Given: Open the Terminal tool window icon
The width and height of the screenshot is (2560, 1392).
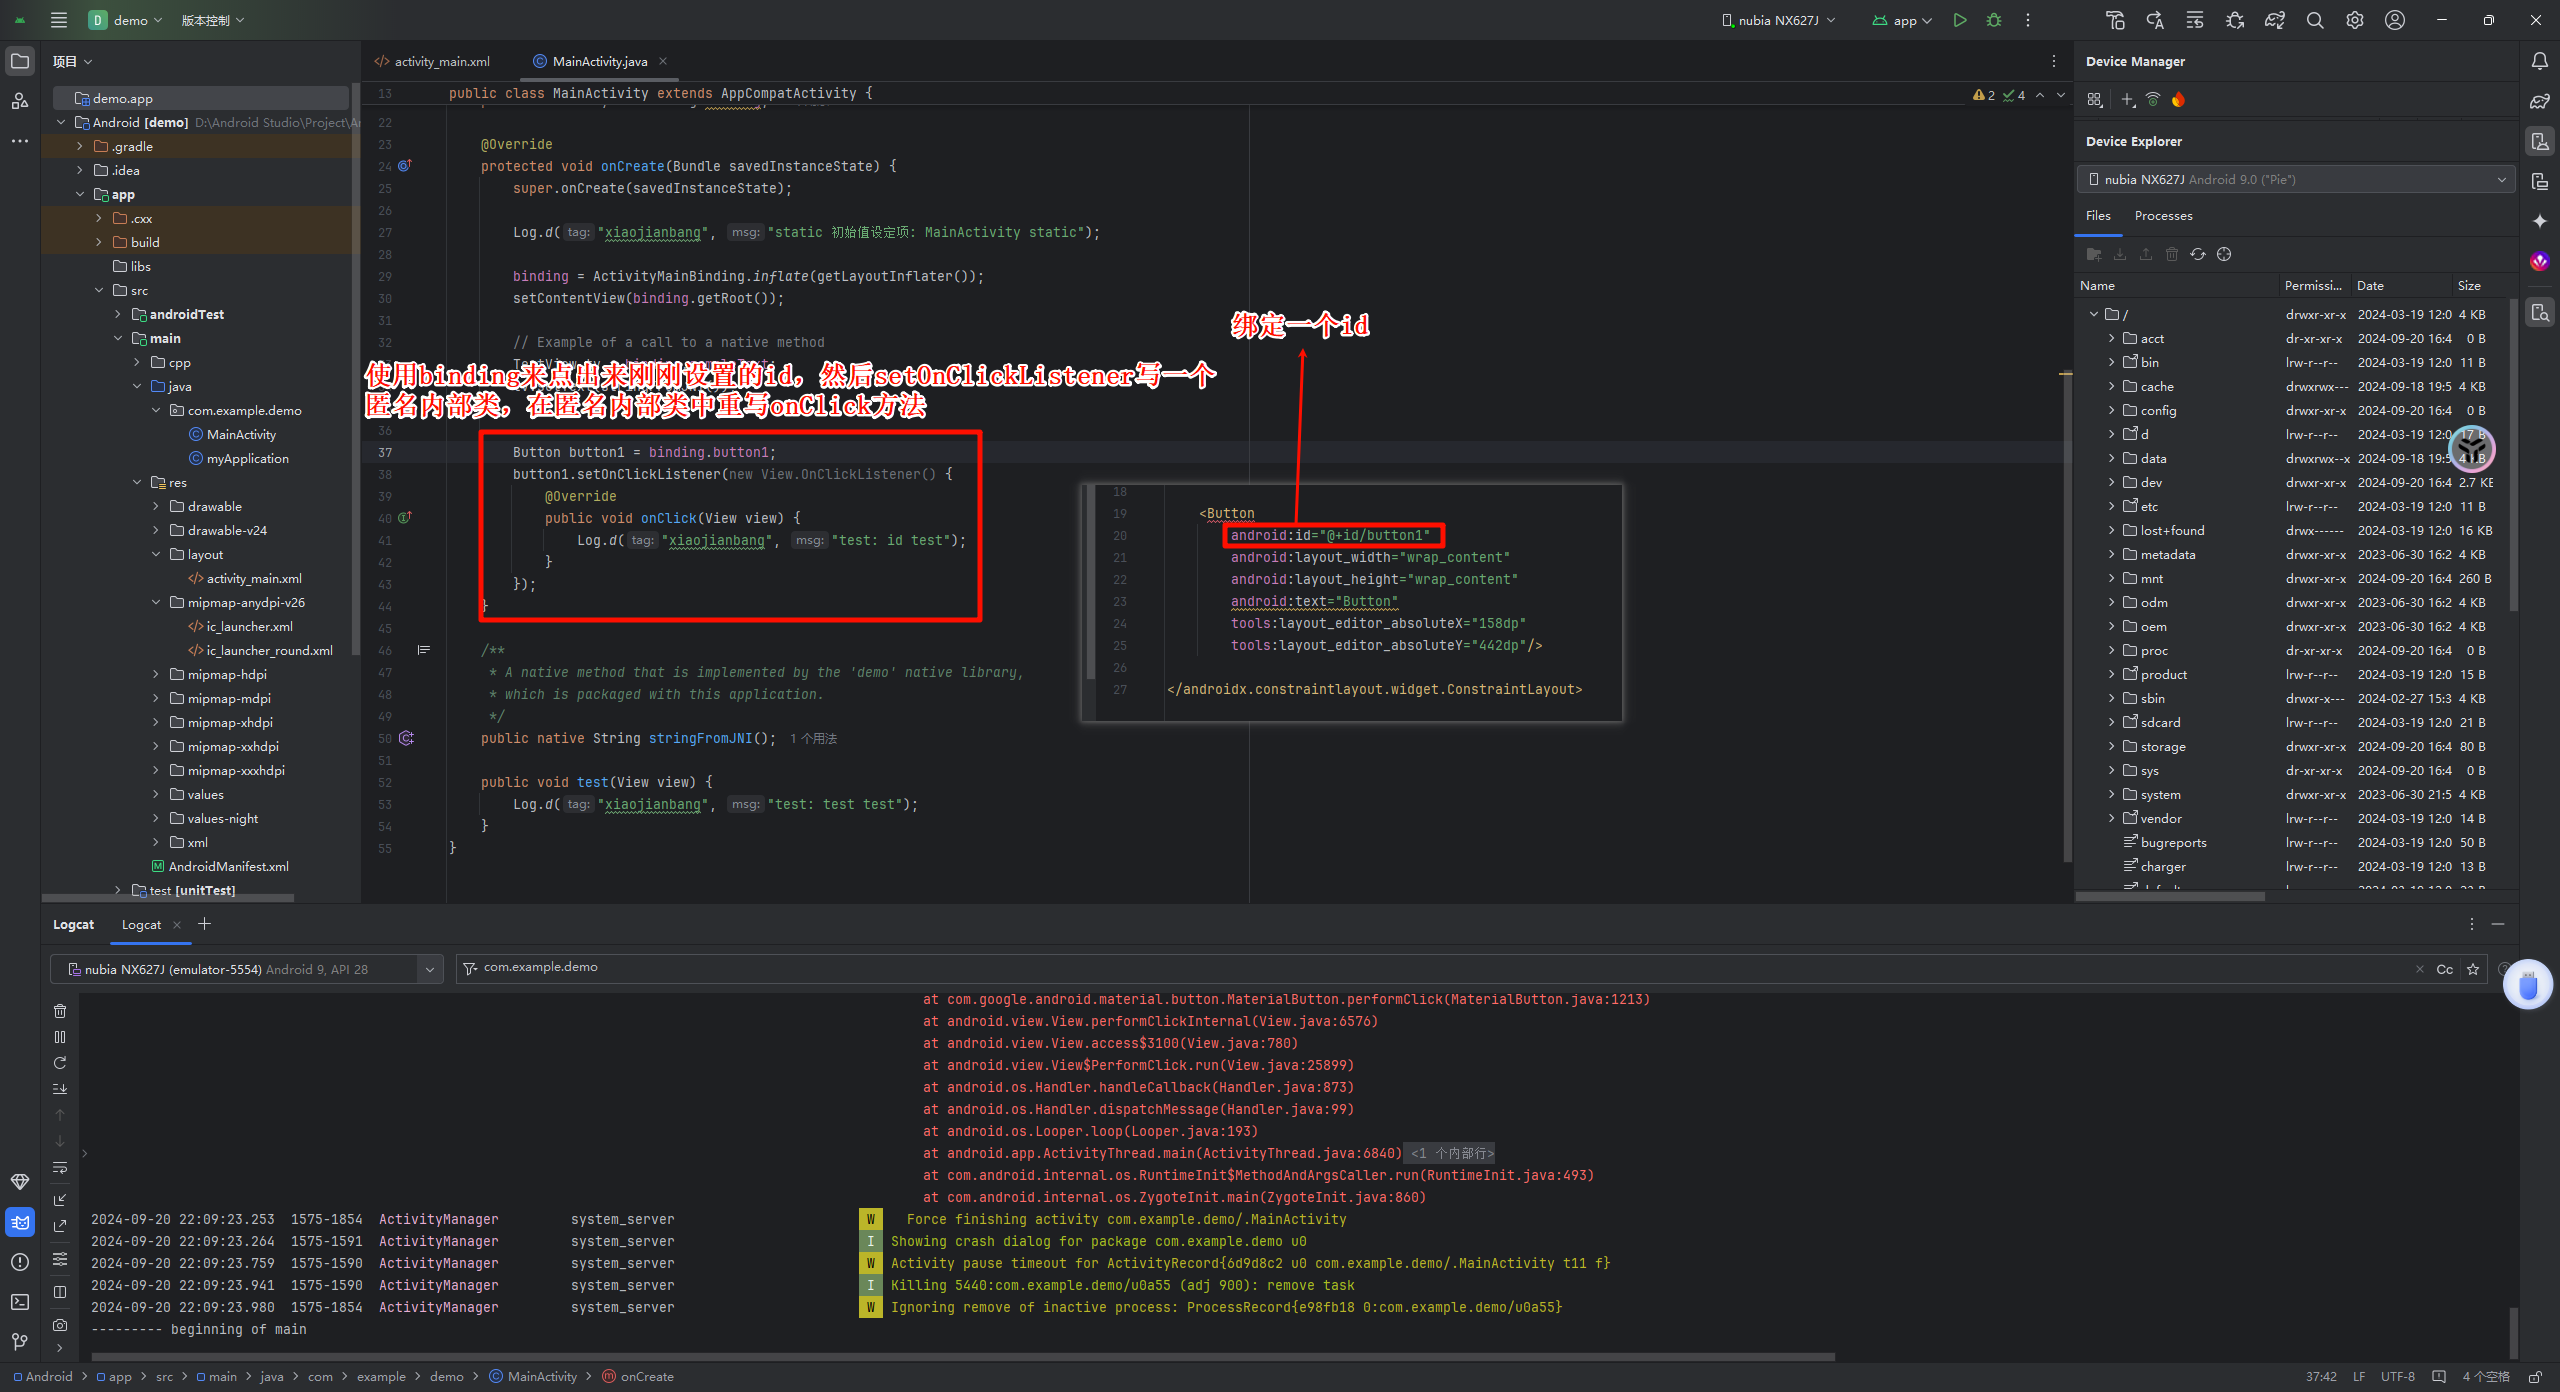Looking at the screenshot, I should click(20, 1302).
